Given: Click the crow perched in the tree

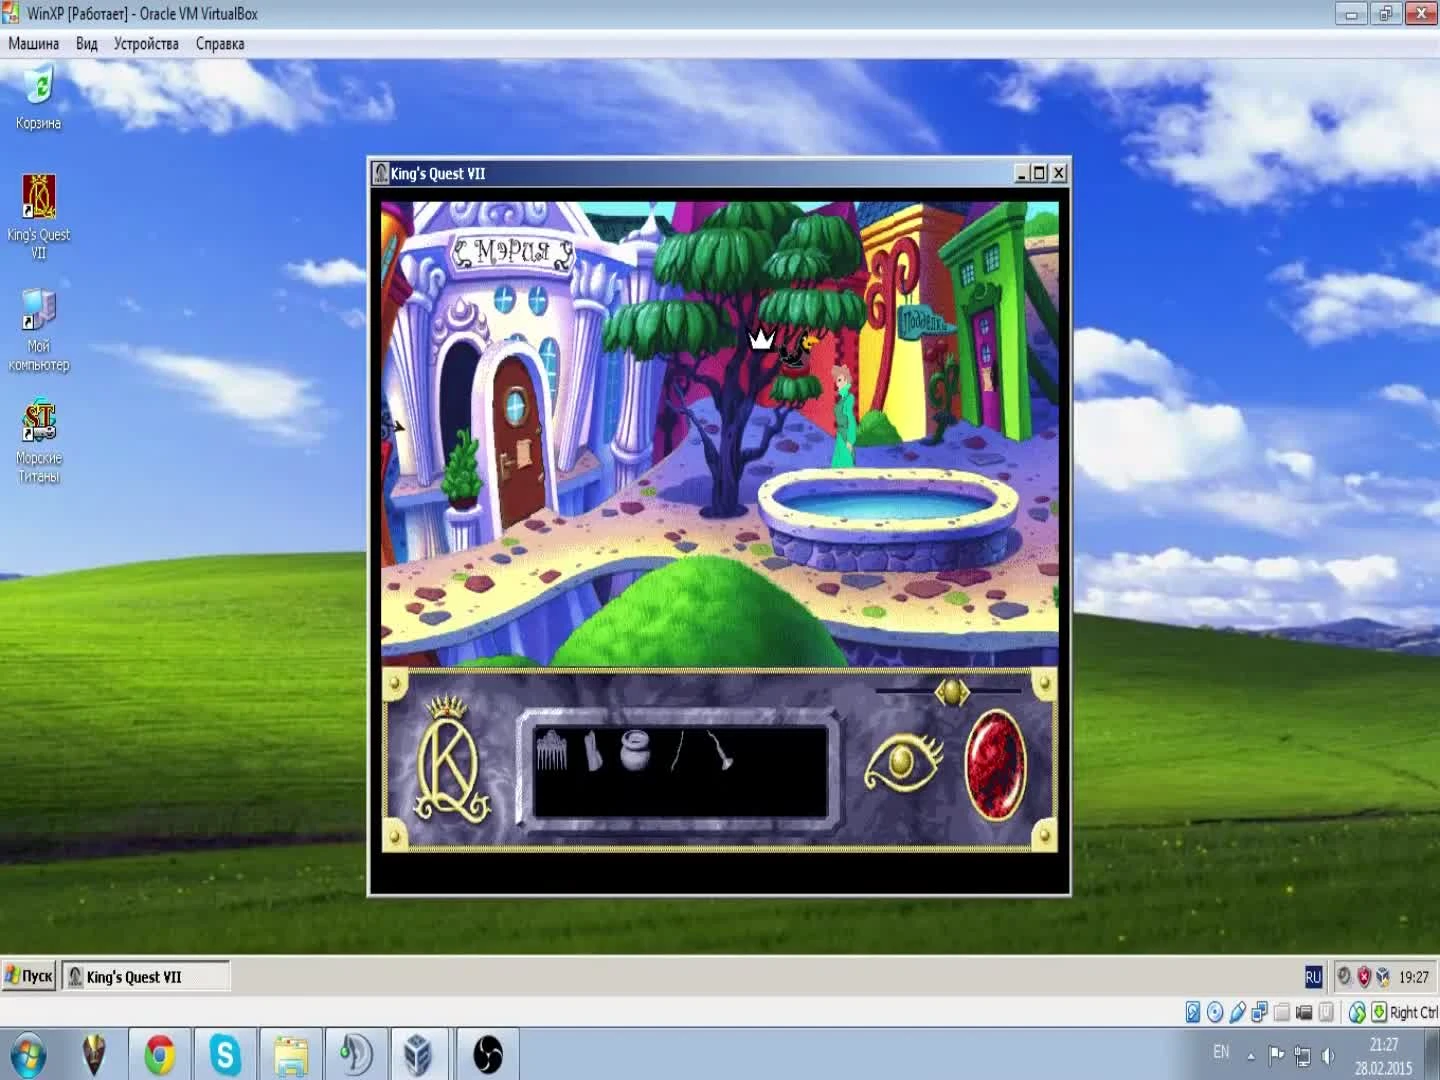Looking at the screenshot, I should [x=798, y=350].
